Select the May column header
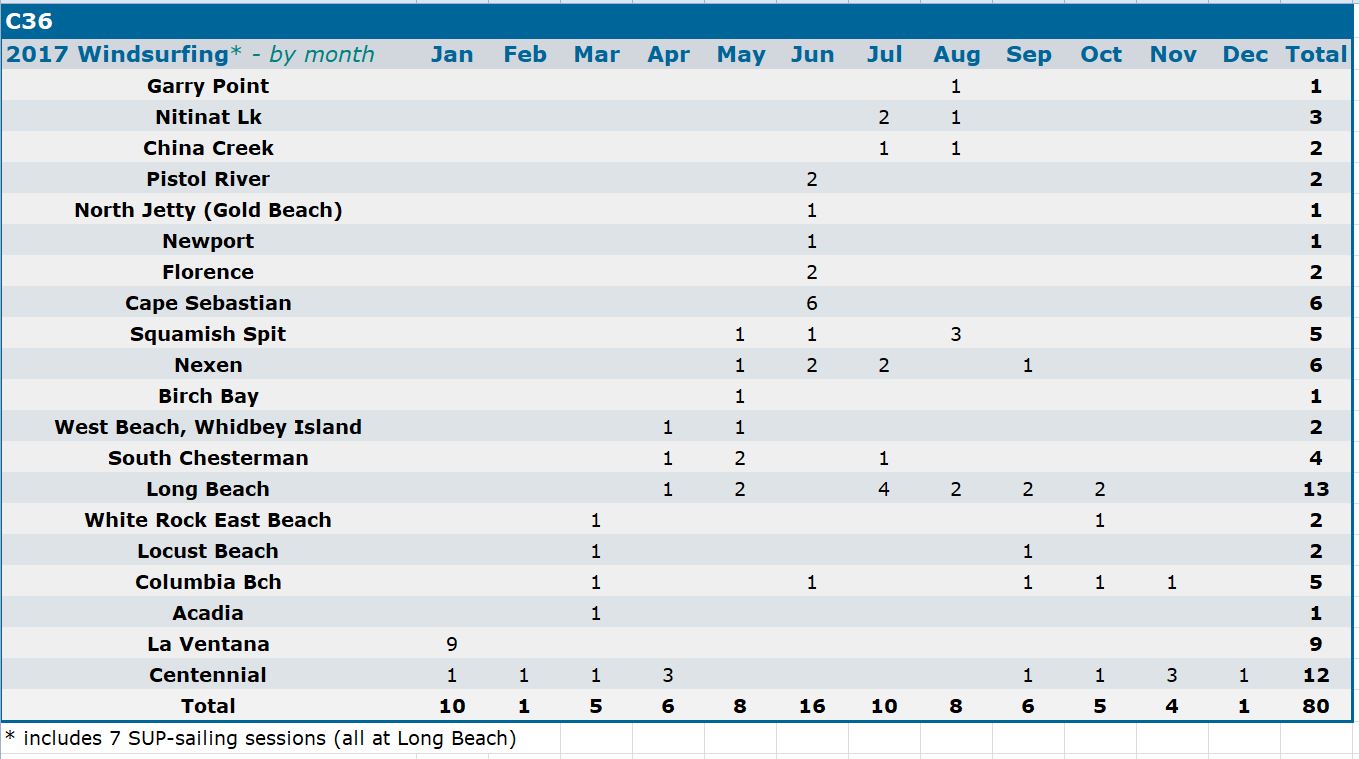Viewport: 1359px width, 759px height. click(740, 54)
